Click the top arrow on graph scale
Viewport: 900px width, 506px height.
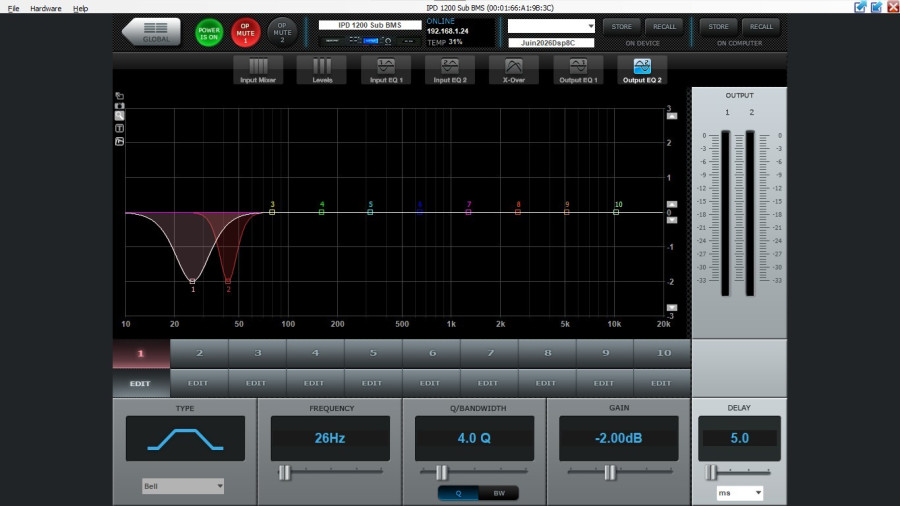point(672,116)
